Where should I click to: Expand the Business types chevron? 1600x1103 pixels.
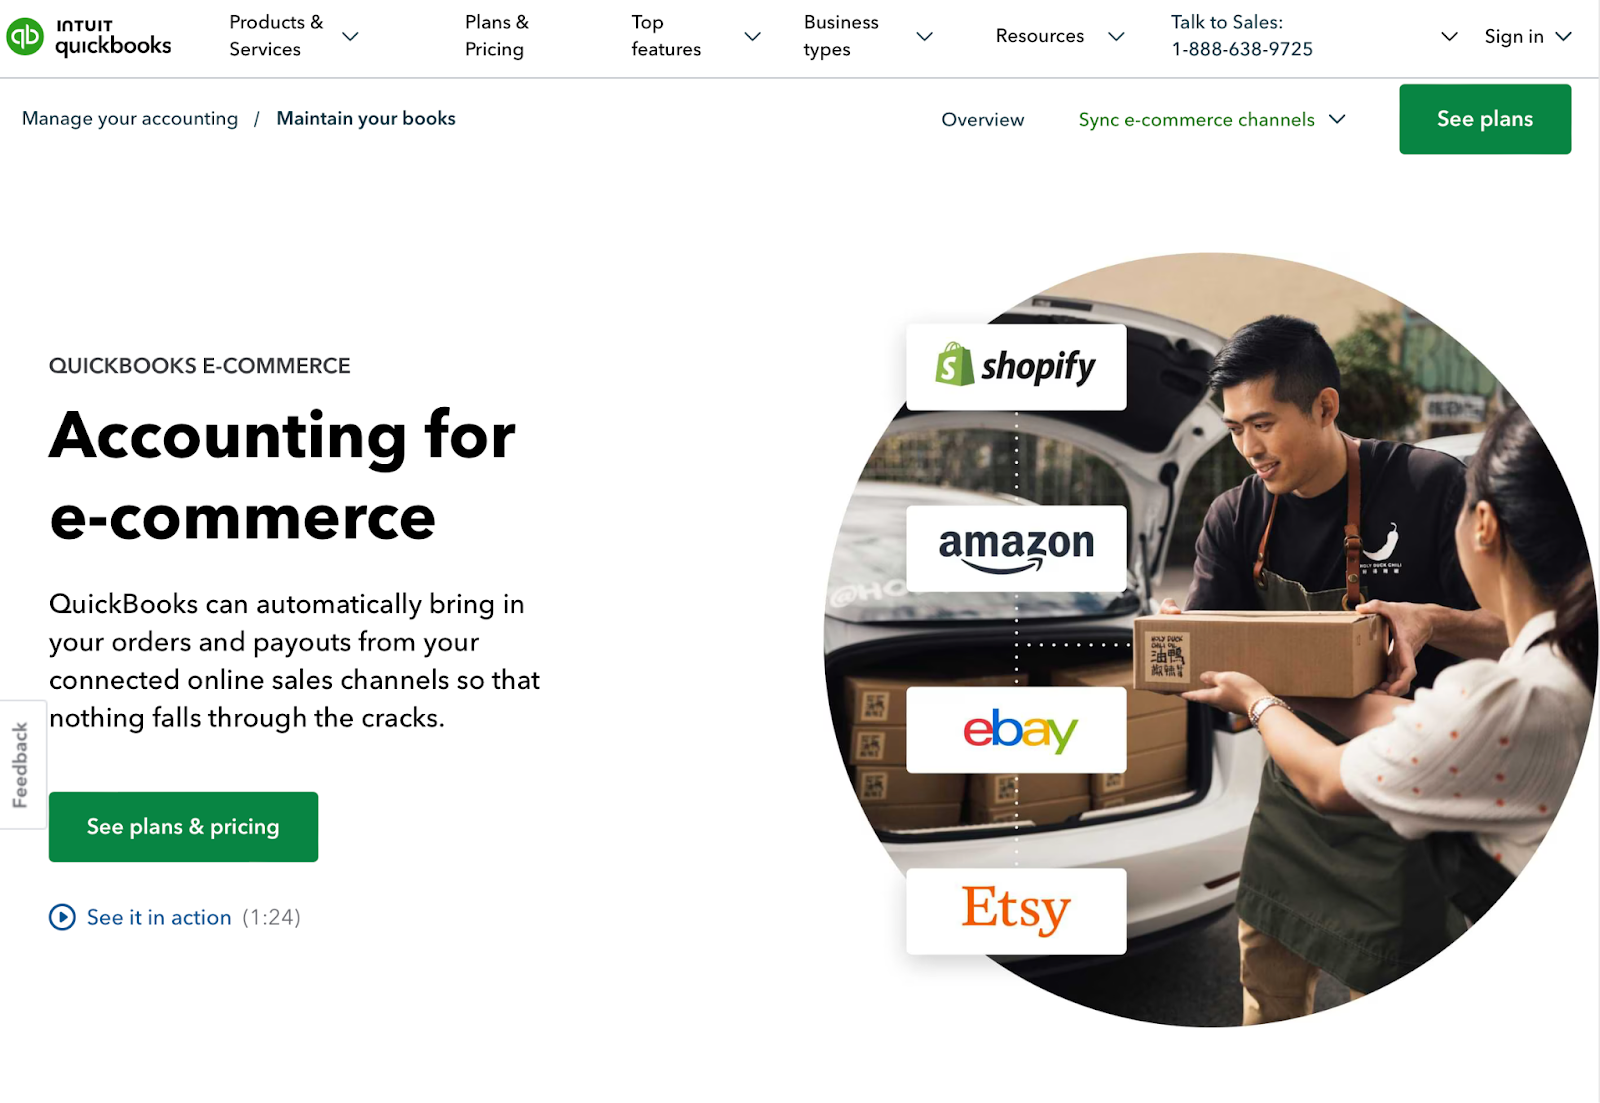pyautogui.click(x=925, y=36)
